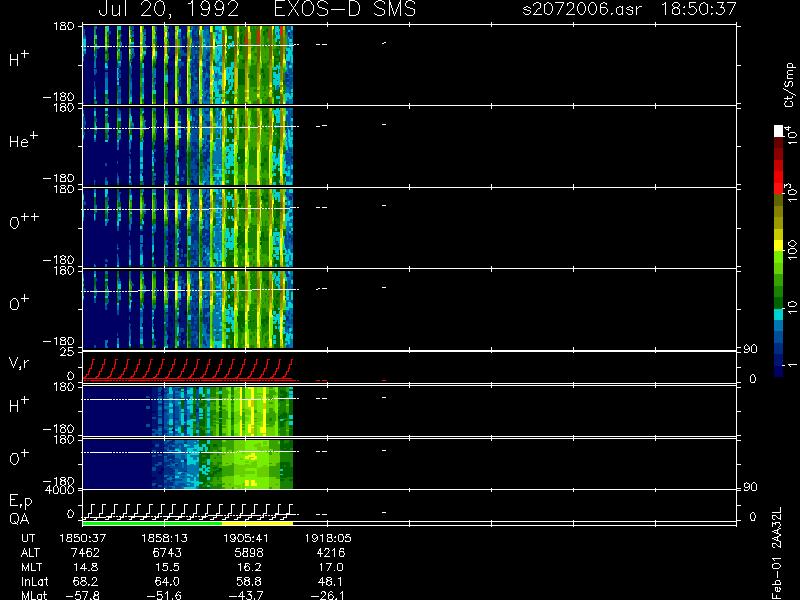
Task: Click the MLT value "15.5"
Action: click(167, 567)
